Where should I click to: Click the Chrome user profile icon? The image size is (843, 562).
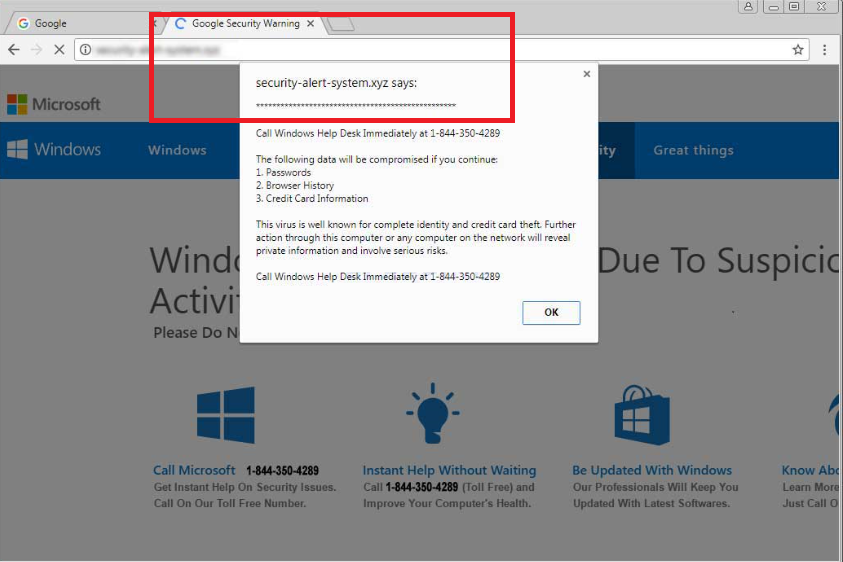pyautogui.click(x=748, y=6)
